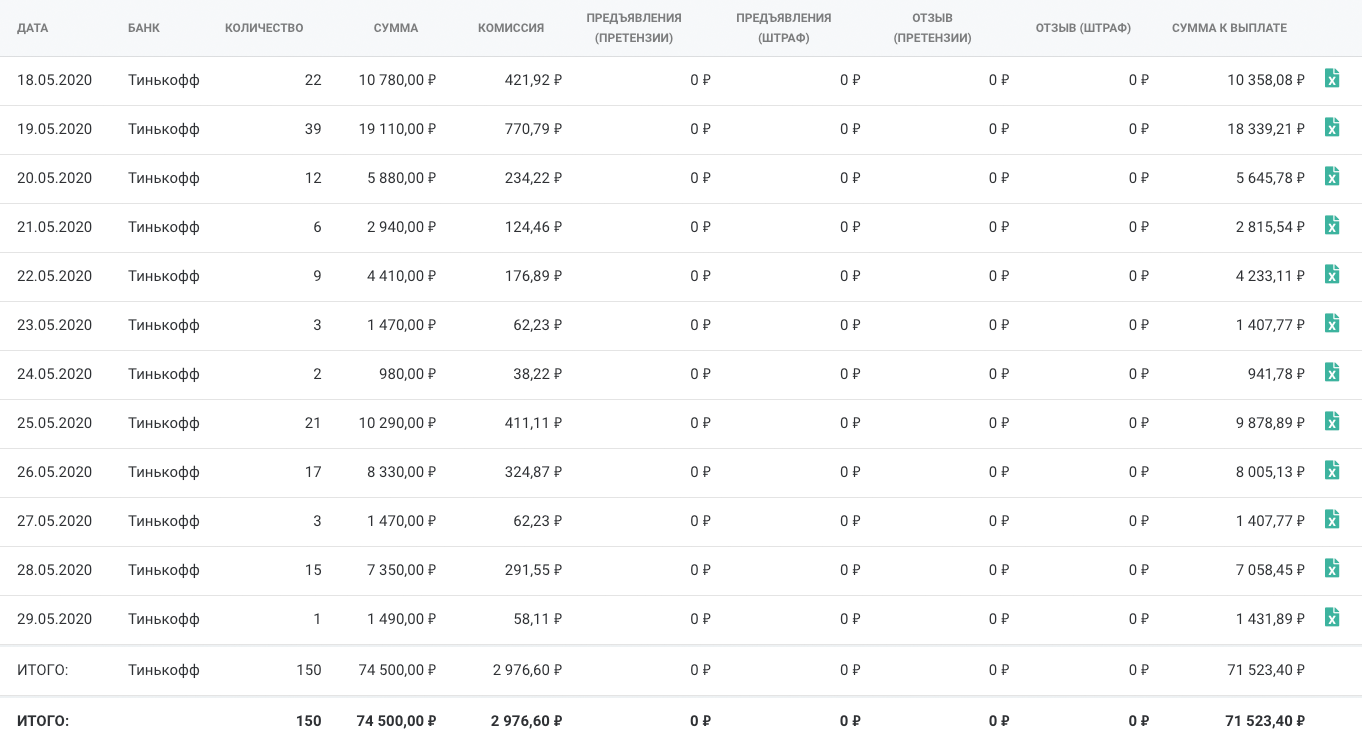
Task: Click the commission 291,55 ₽
Action: [534, 570]
